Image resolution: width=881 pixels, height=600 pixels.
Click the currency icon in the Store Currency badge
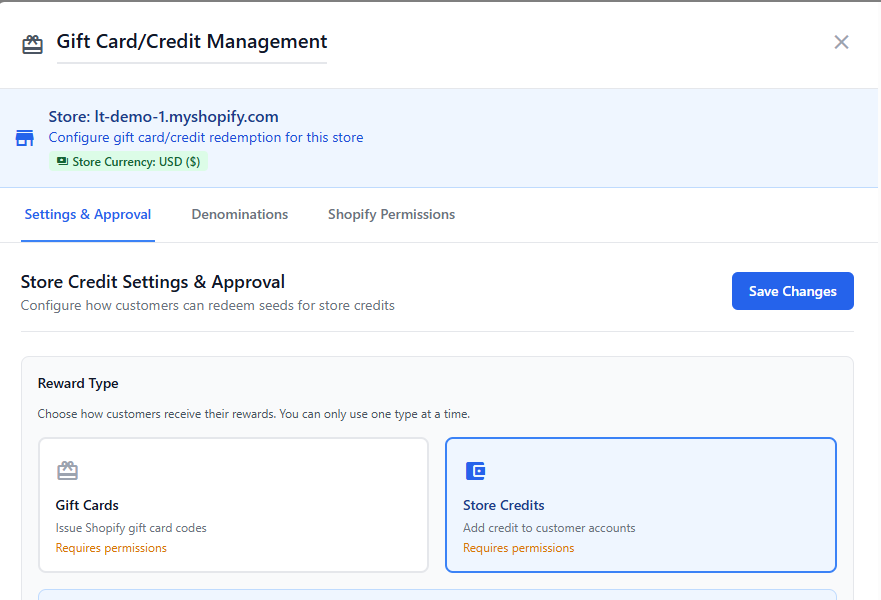(62, 161)
